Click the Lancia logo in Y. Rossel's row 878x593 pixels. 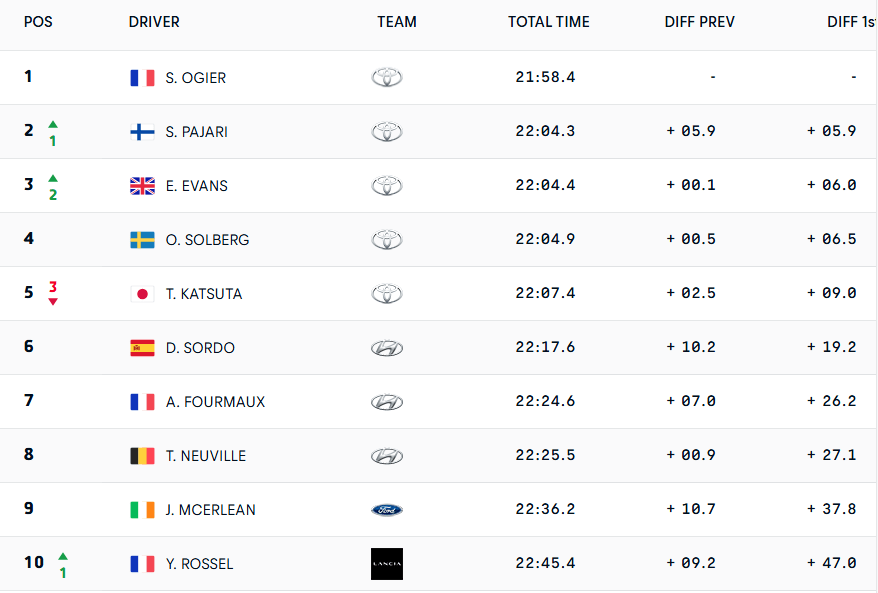(x=386, y=564)
